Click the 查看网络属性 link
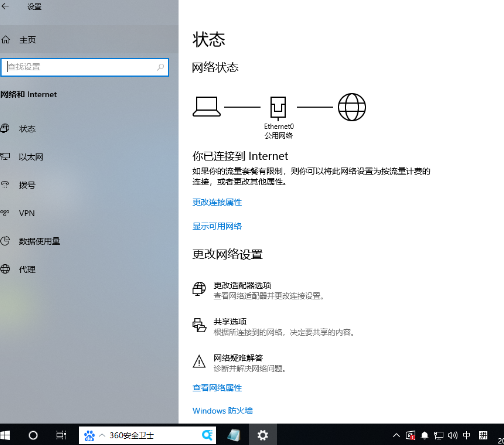The width and height of the screenshot is (504, 445). [x=217, y=388]
